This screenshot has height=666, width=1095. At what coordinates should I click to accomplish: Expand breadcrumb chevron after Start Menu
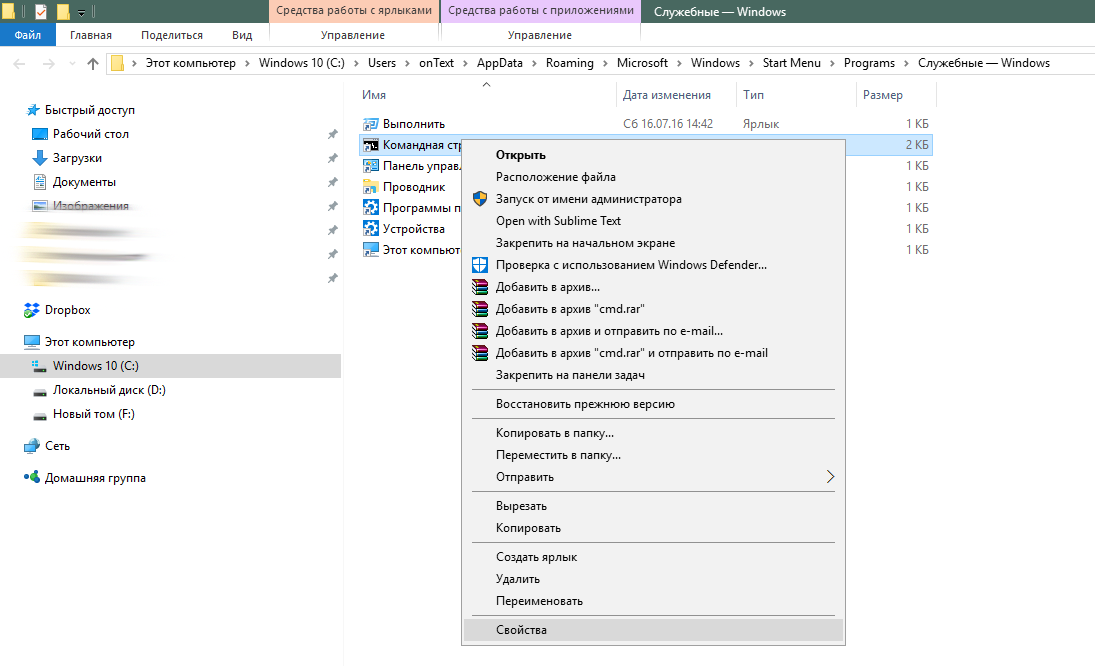[832, 64]
